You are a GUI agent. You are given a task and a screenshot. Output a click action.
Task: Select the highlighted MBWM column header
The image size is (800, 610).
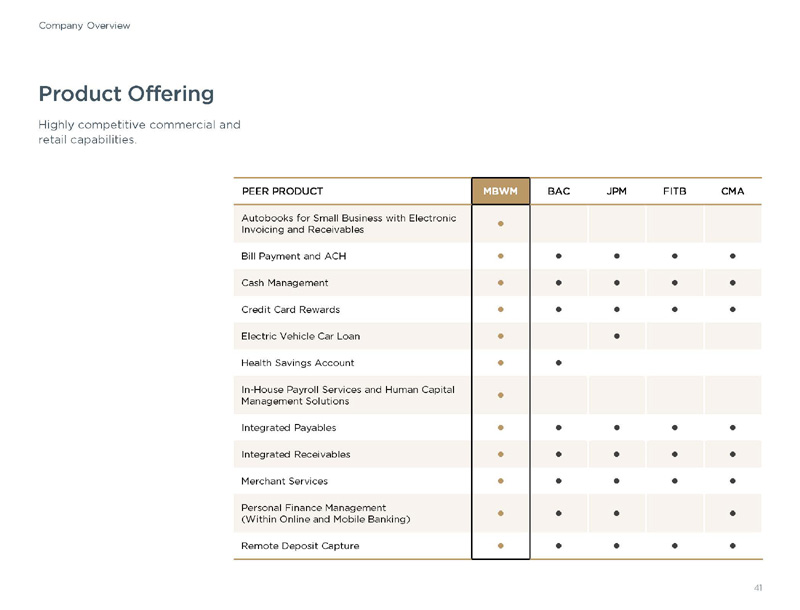click(x=500, y=190)
